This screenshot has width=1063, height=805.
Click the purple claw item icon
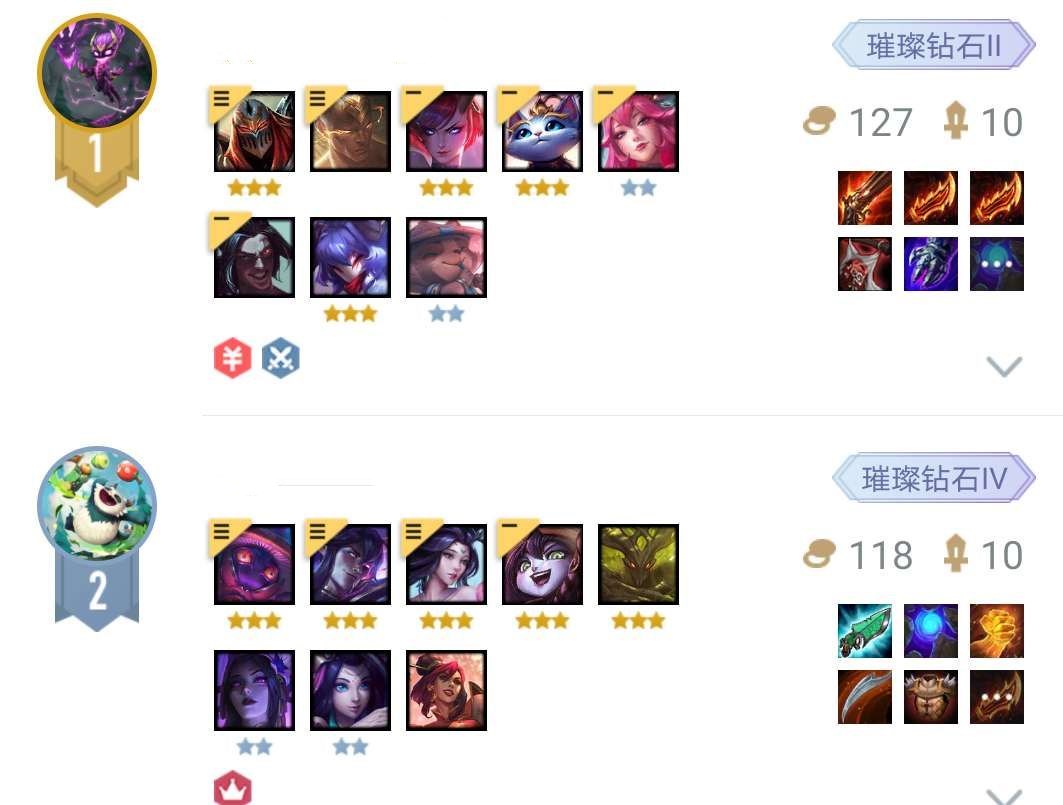point(930,264)
